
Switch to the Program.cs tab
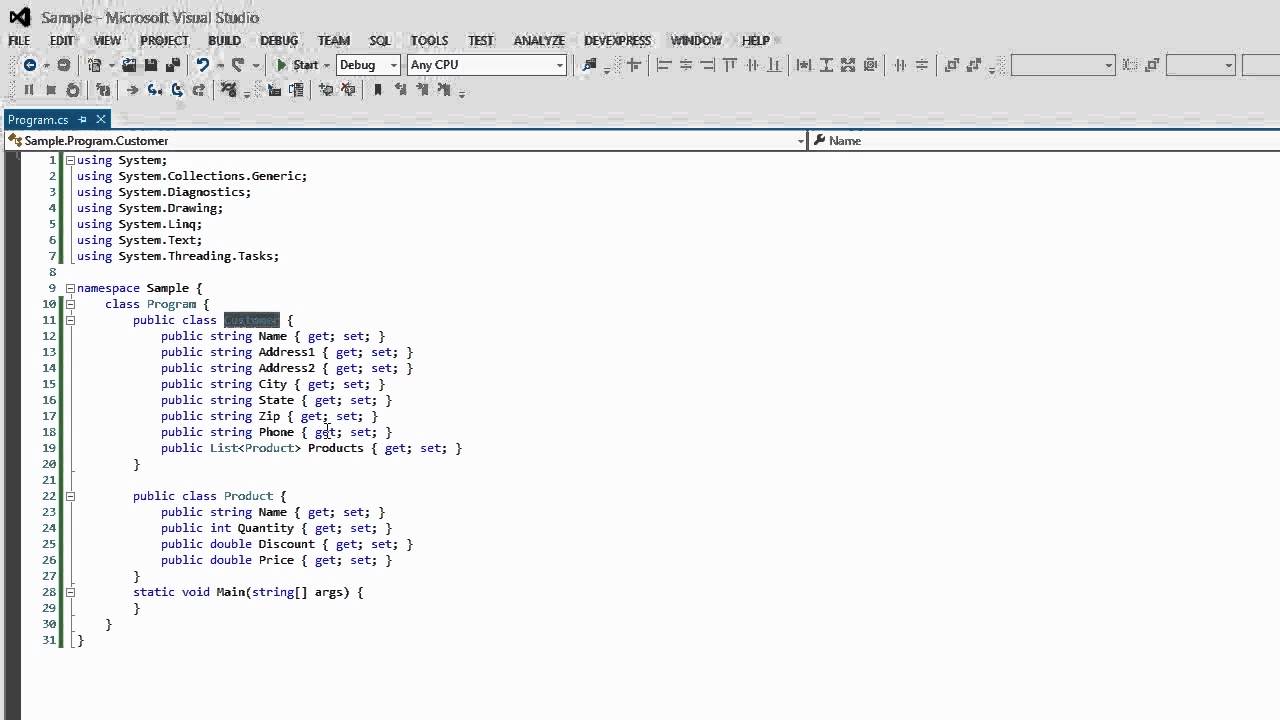tap(38, 120)
